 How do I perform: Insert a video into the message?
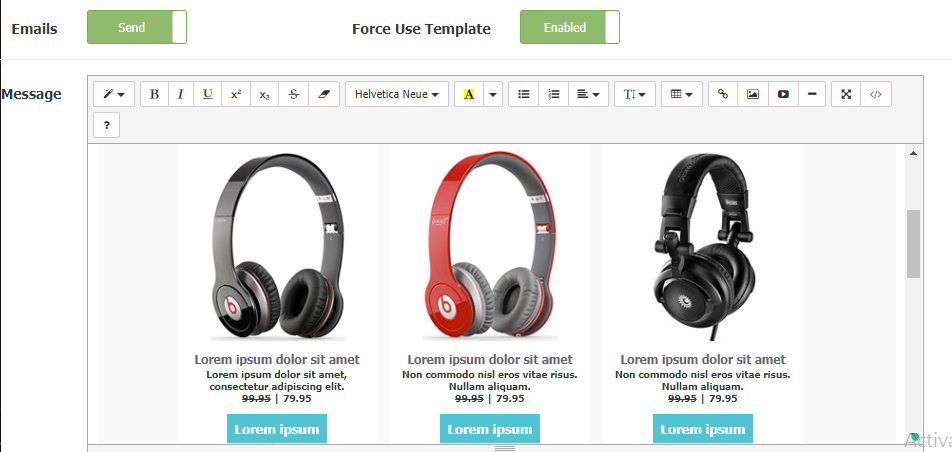tap(783, 94)
